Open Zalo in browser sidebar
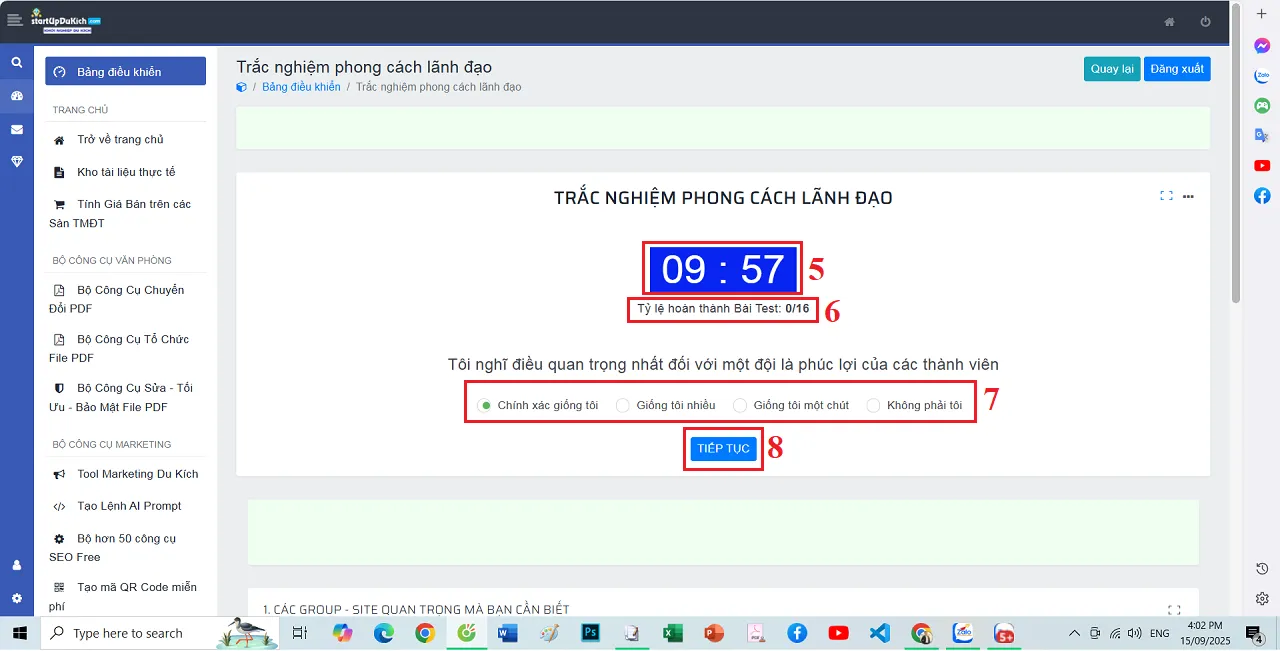 point(1262,76)
